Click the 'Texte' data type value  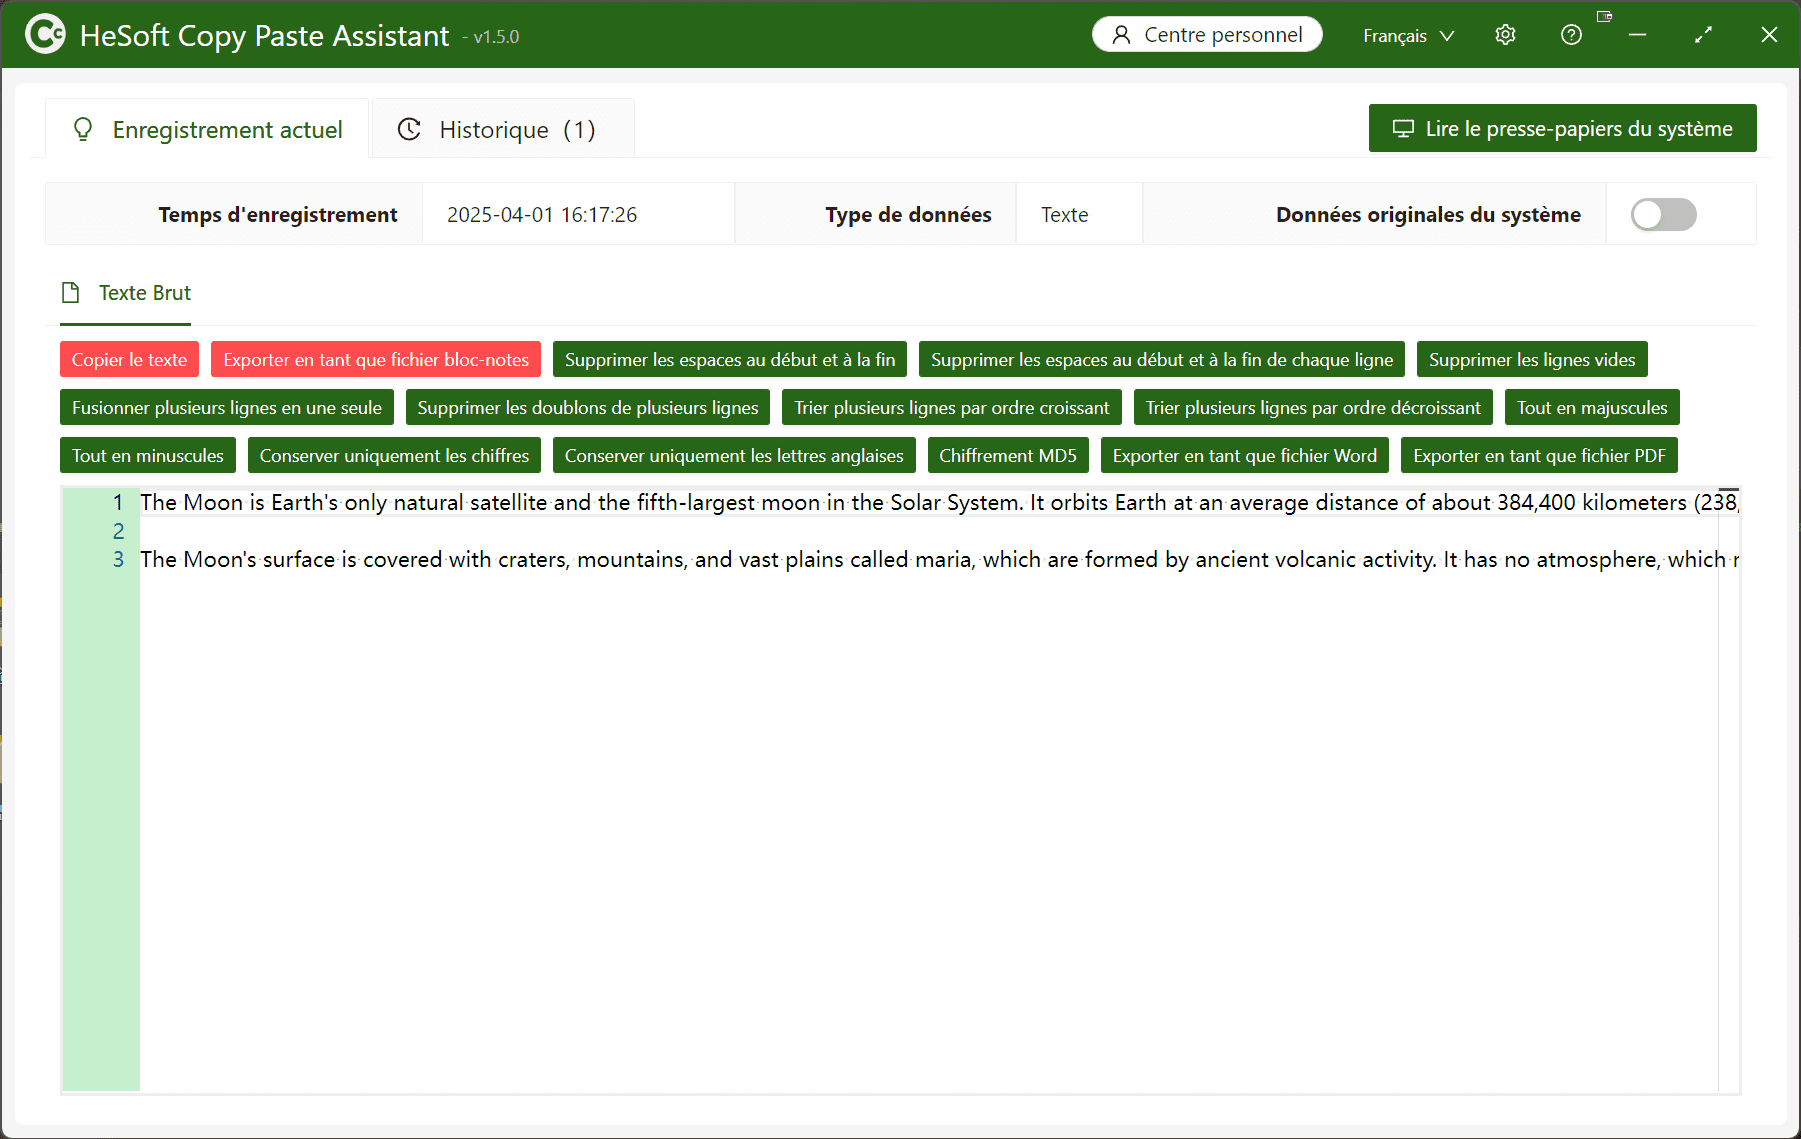click(x=1064, y=215)
